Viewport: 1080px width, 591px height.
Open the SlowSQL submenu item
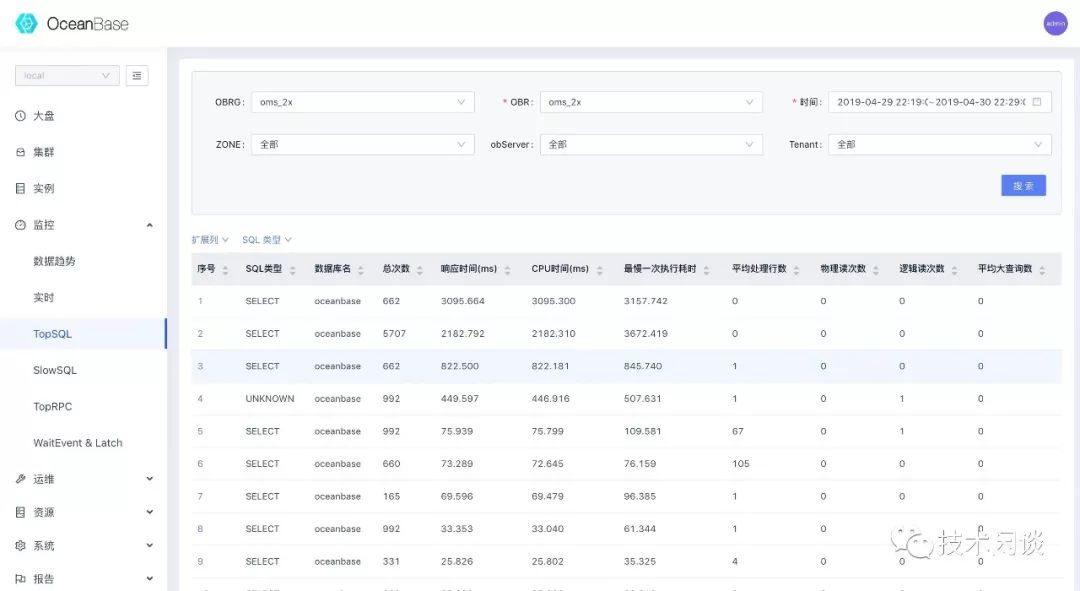(x=55, y=371)
